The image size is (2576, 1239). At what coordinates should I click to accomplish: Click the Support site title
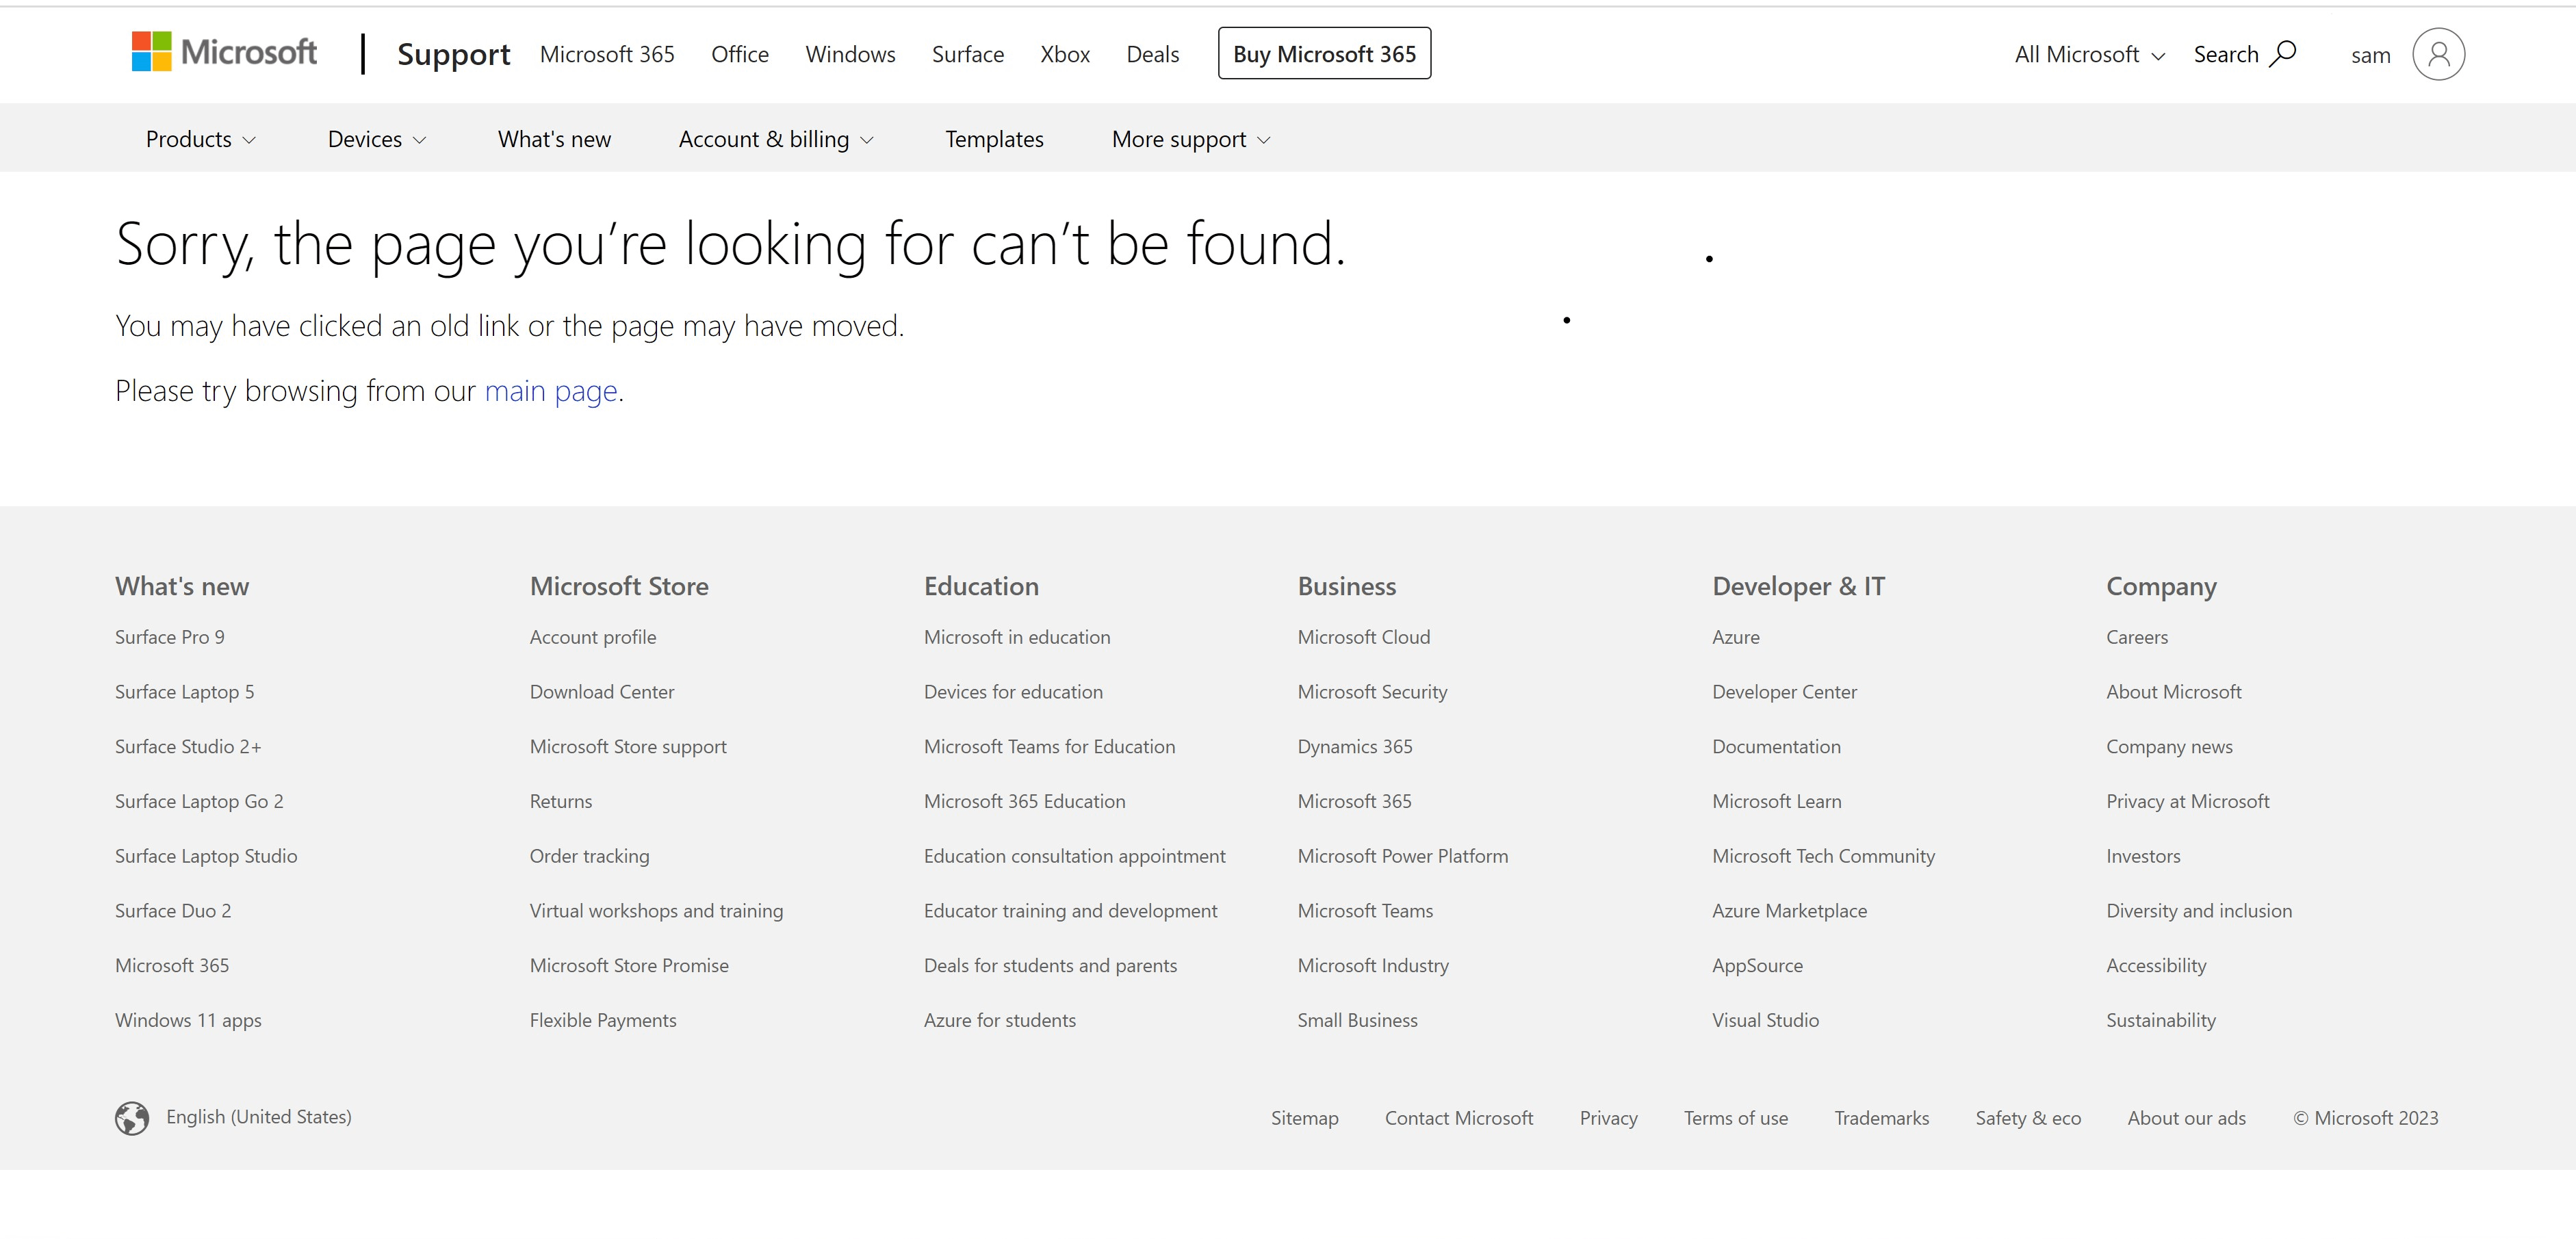tap(453, 54)
